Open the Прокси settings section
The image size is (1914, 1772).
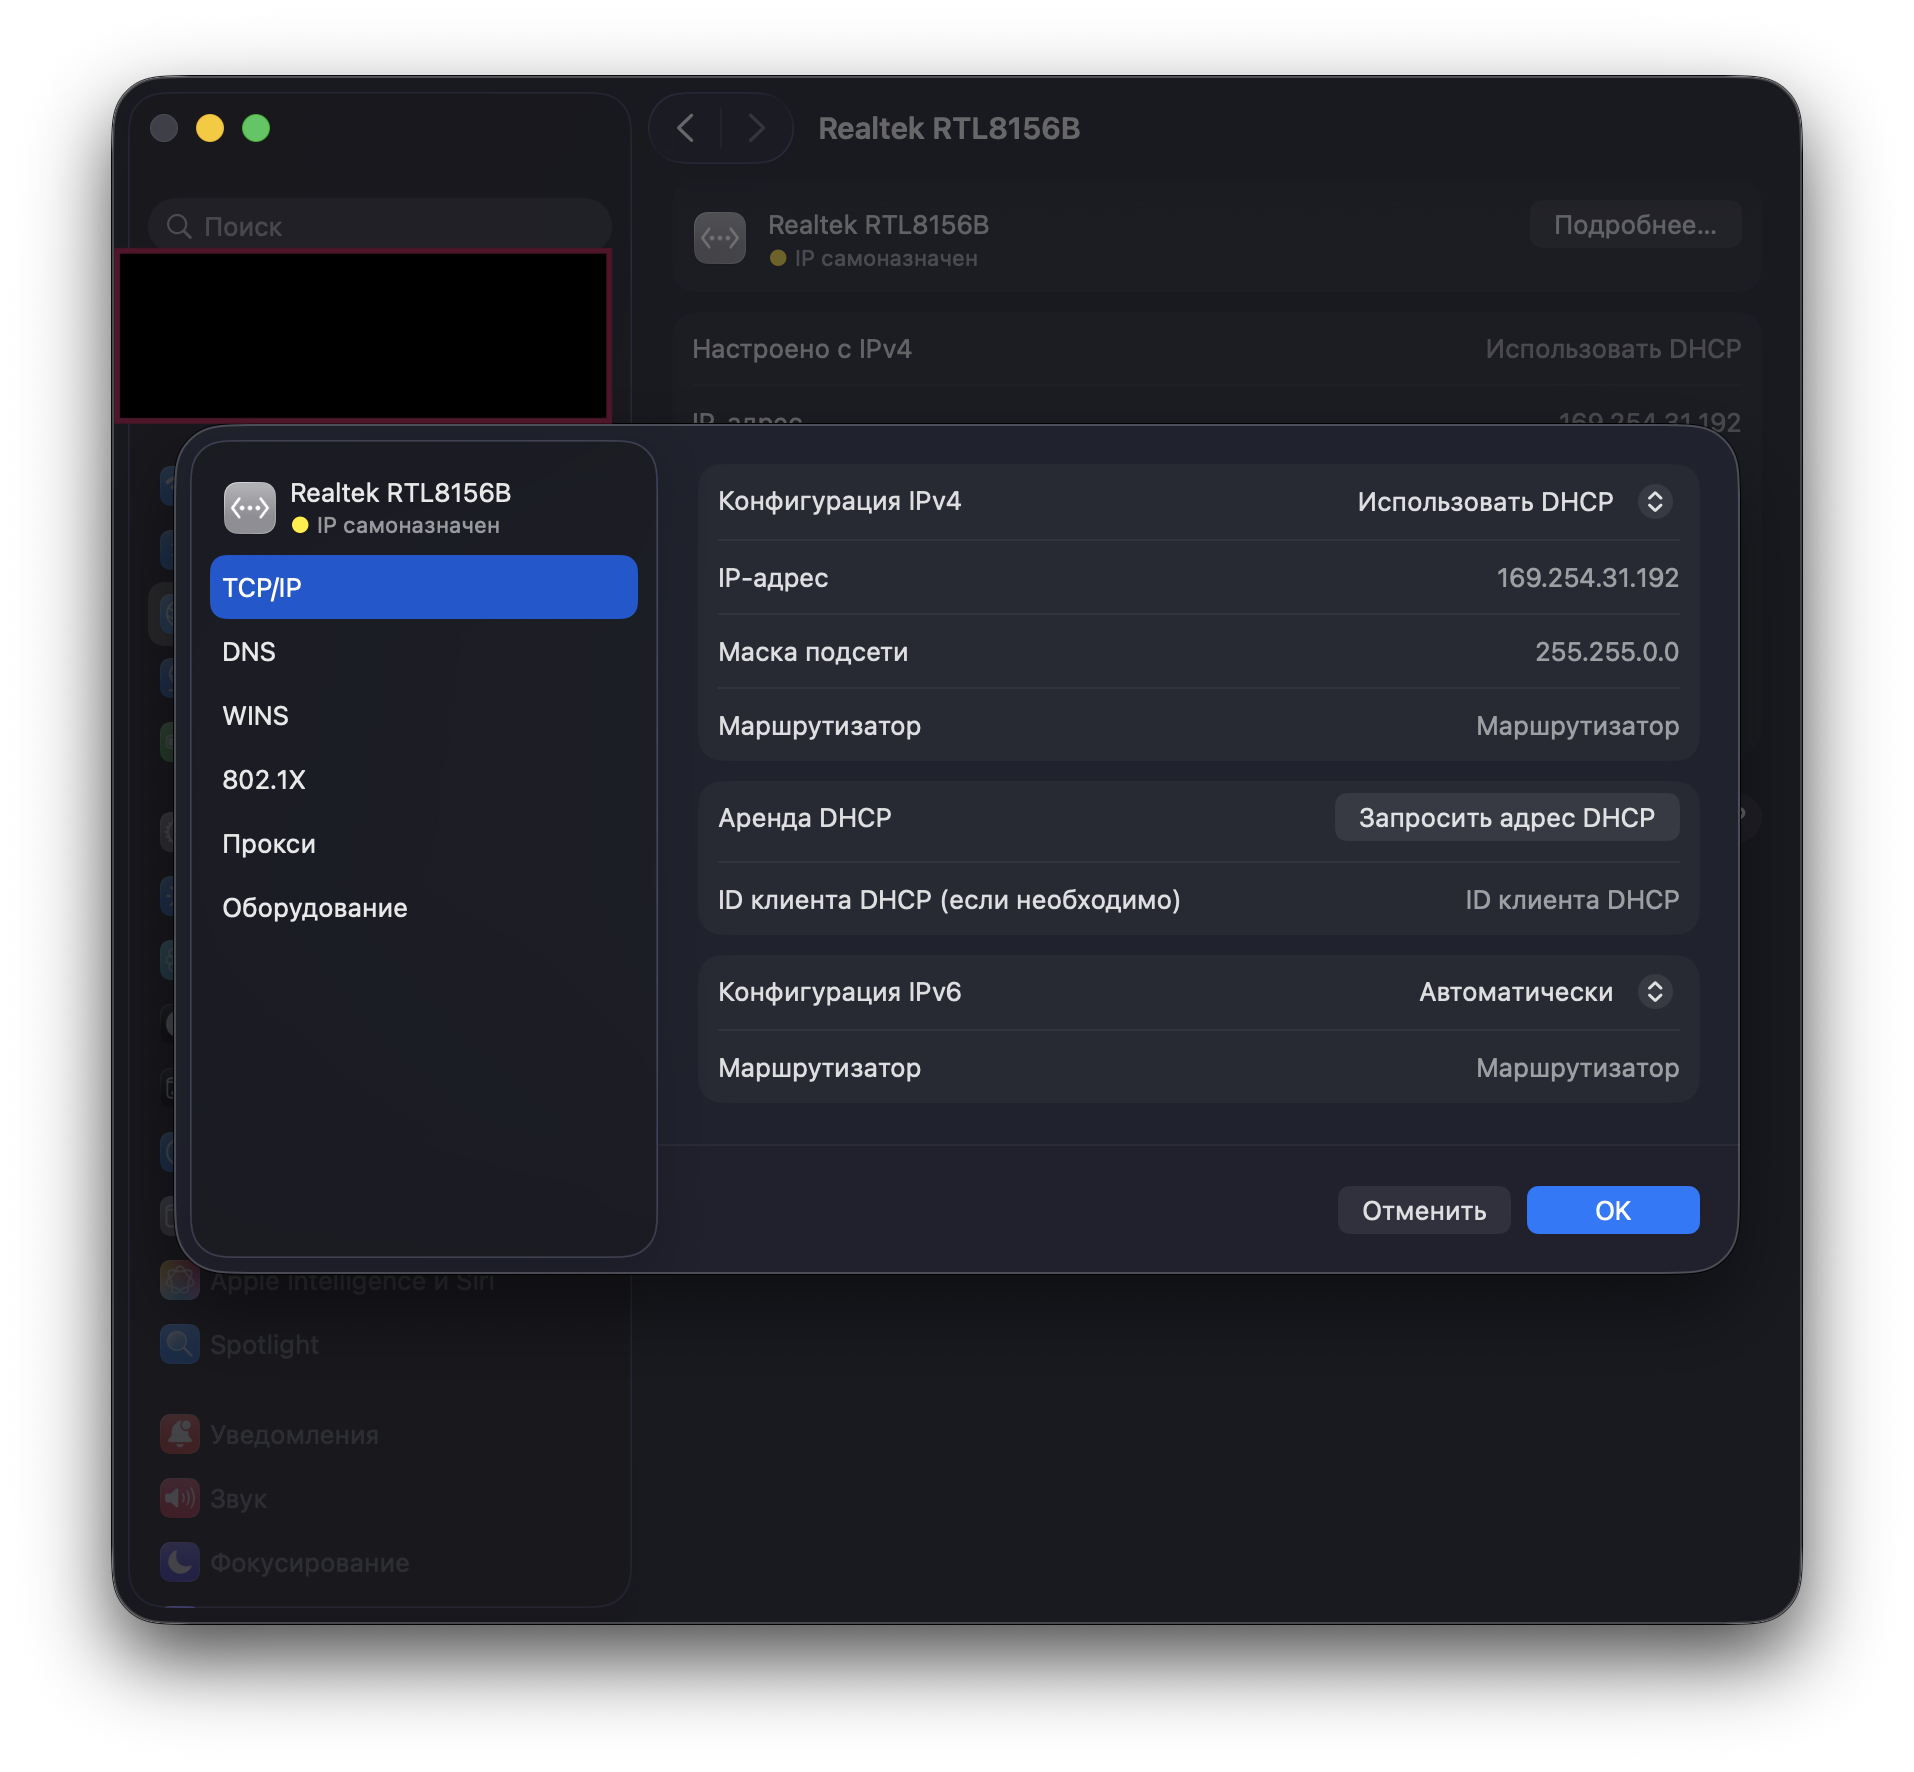coord(268,844)
